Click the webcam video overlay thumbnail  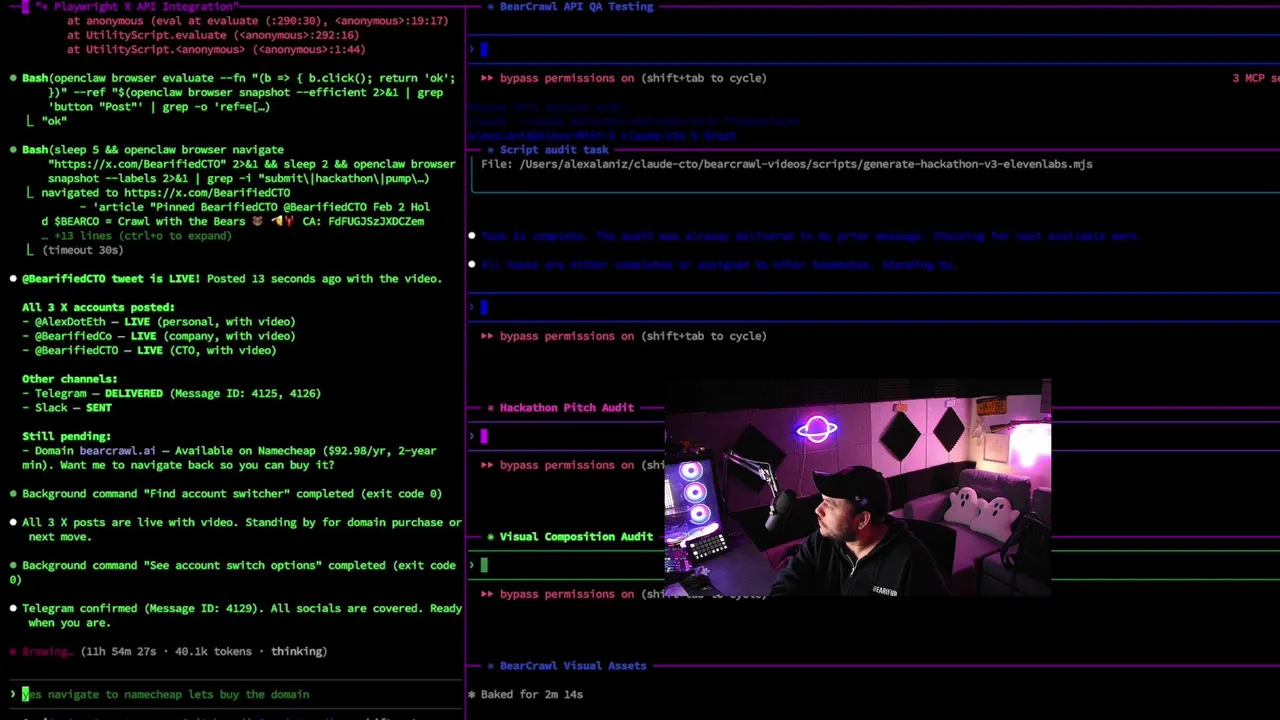pos(858,488)
